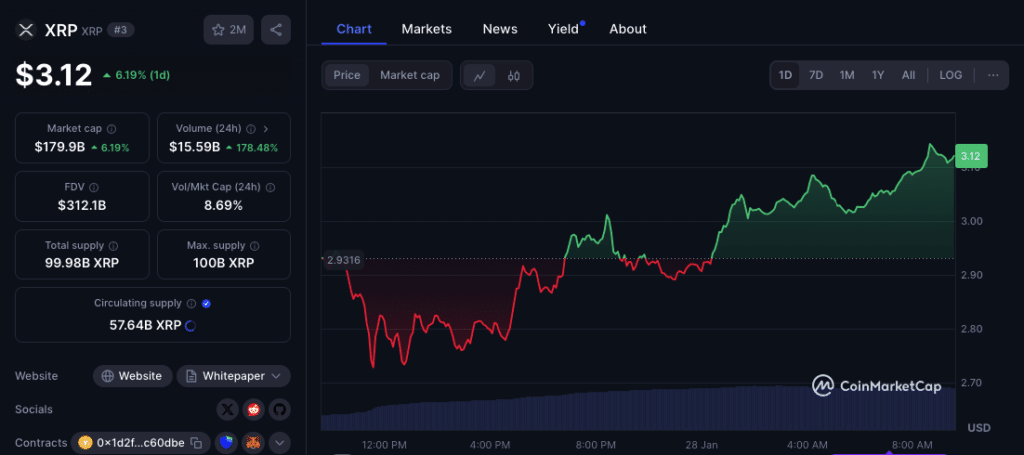Image resolution: width=1024 pixels, height=455 pixels.
Task: Add XRP to watchlist star button
Action: (x=229, y=30)
